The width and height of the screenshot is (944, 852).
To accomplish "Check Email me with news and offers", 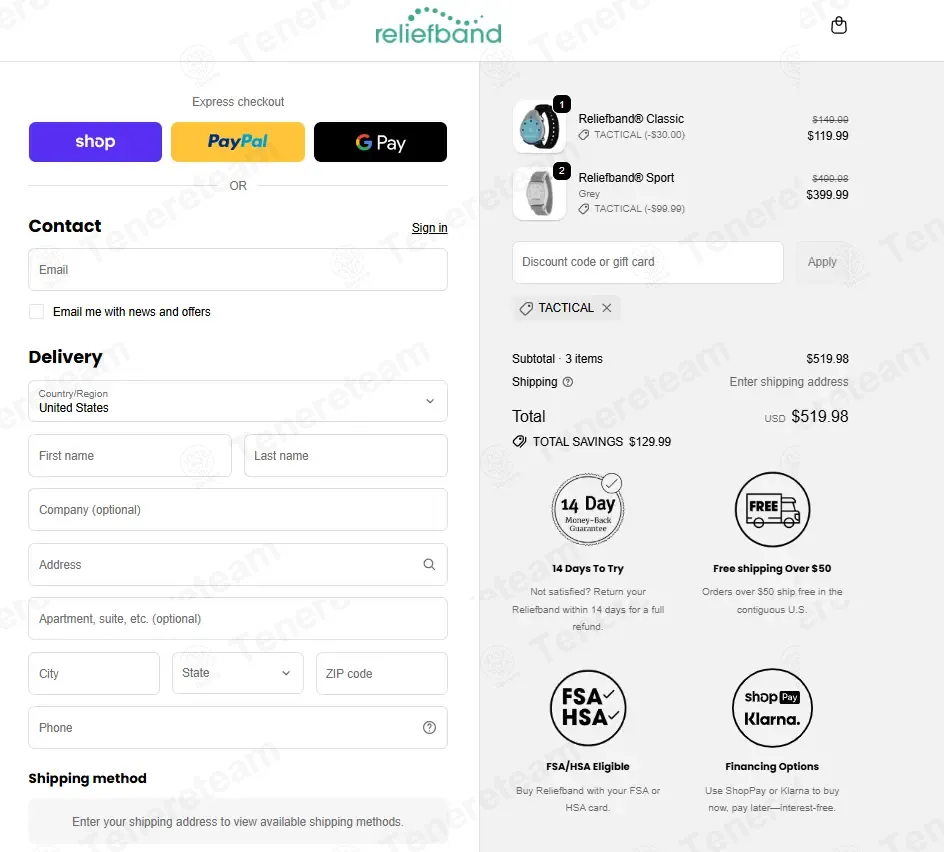I will tap(37, 311).
